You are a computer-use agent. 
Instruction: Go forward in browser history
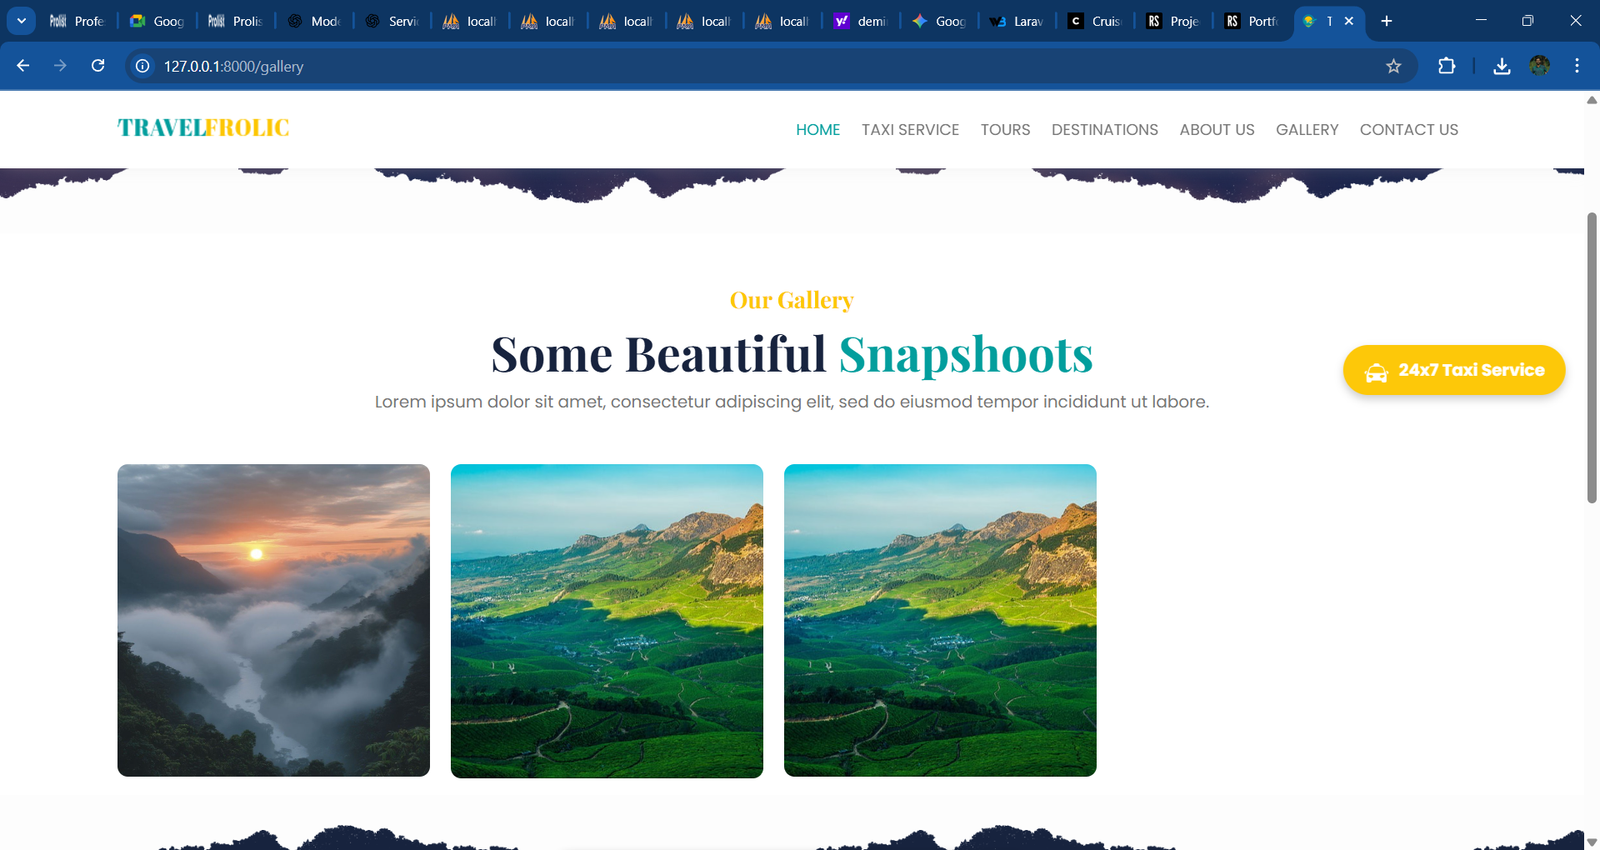(60, 66)
